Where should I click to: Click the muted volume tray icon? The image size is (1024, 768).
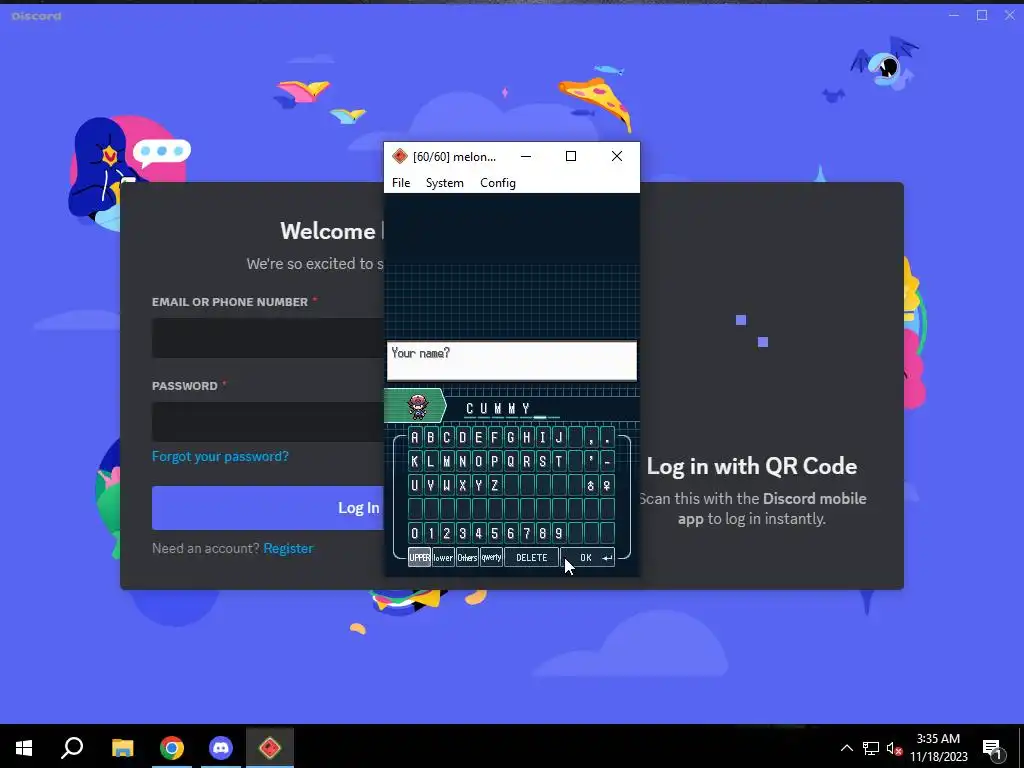[894, 748]
